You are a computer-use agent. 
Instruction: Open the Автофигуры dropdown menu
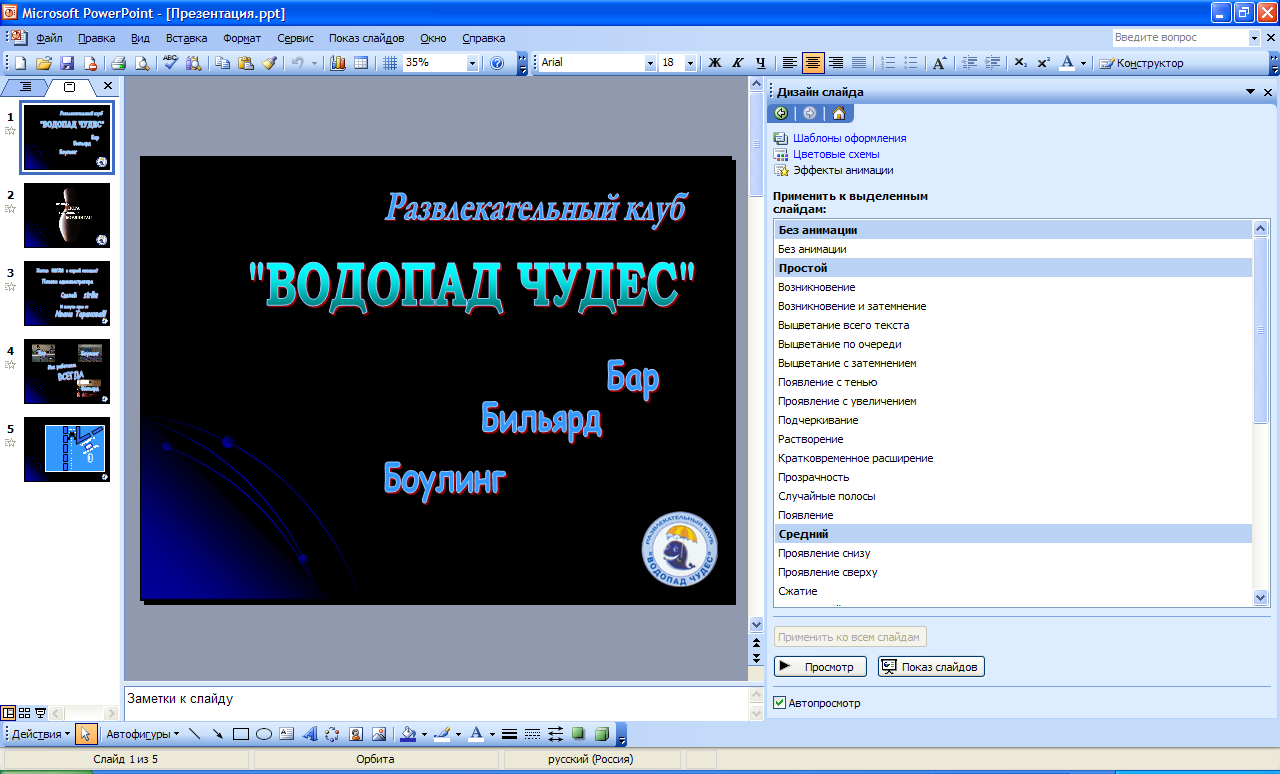coord(143,734)
